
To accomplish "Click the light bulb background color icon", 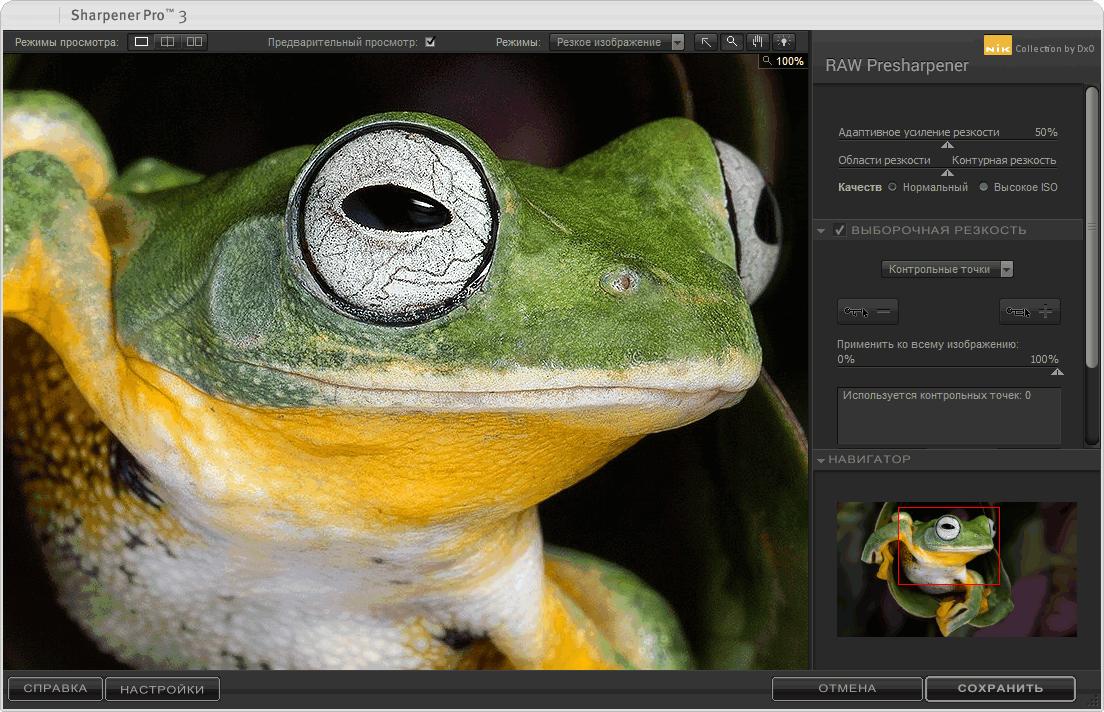I will coord(784,42).
